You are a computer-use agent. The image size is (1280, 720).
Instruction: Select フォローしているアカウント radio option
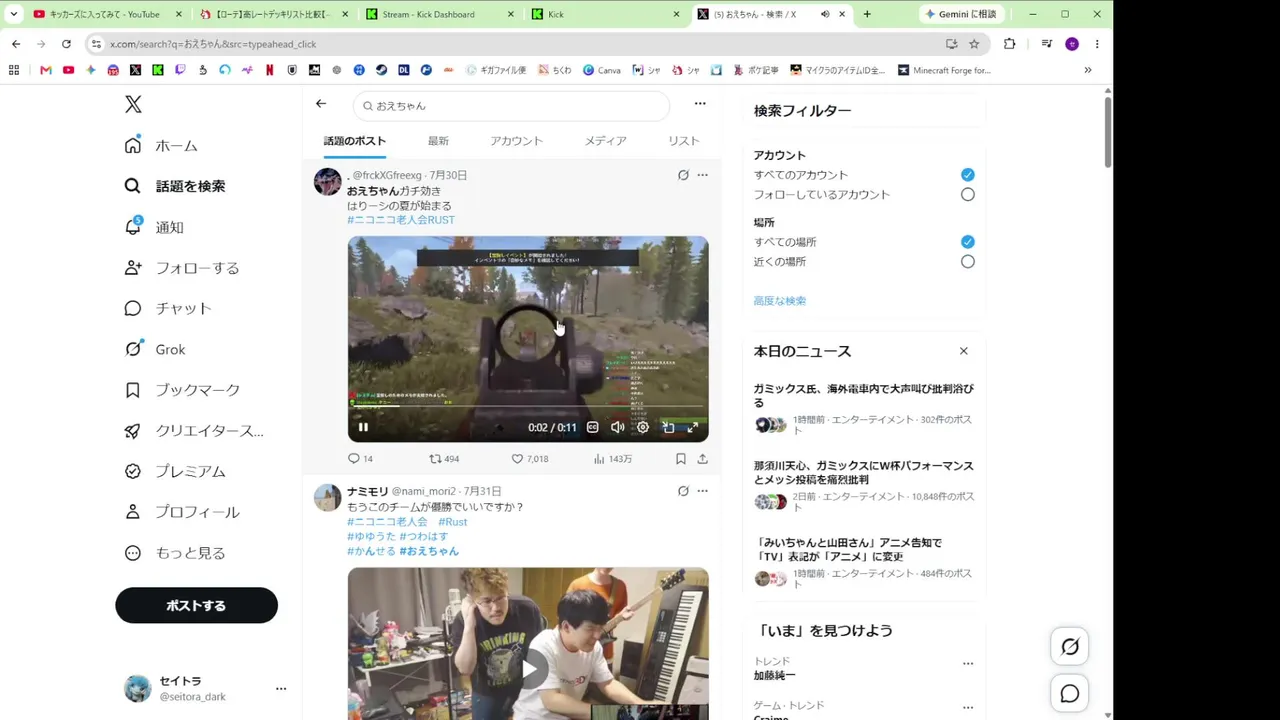(967, 195)
